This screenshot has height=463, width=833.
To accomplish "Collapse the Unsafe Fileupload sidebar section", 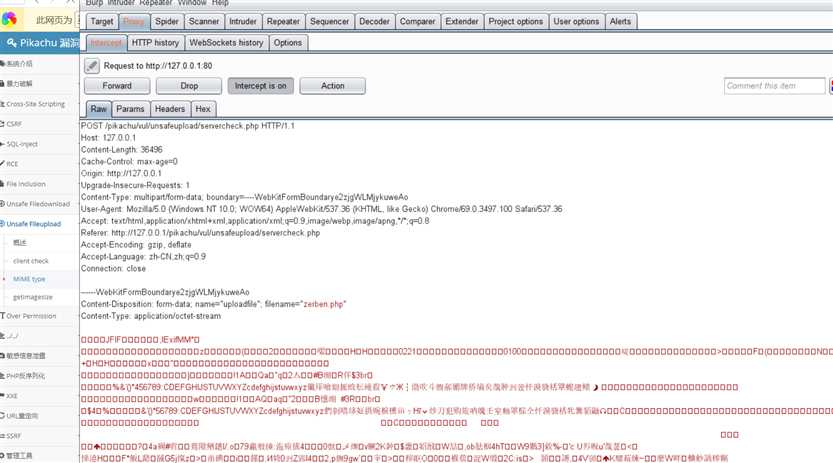I will pyautogui.click(x=33, y=224).
